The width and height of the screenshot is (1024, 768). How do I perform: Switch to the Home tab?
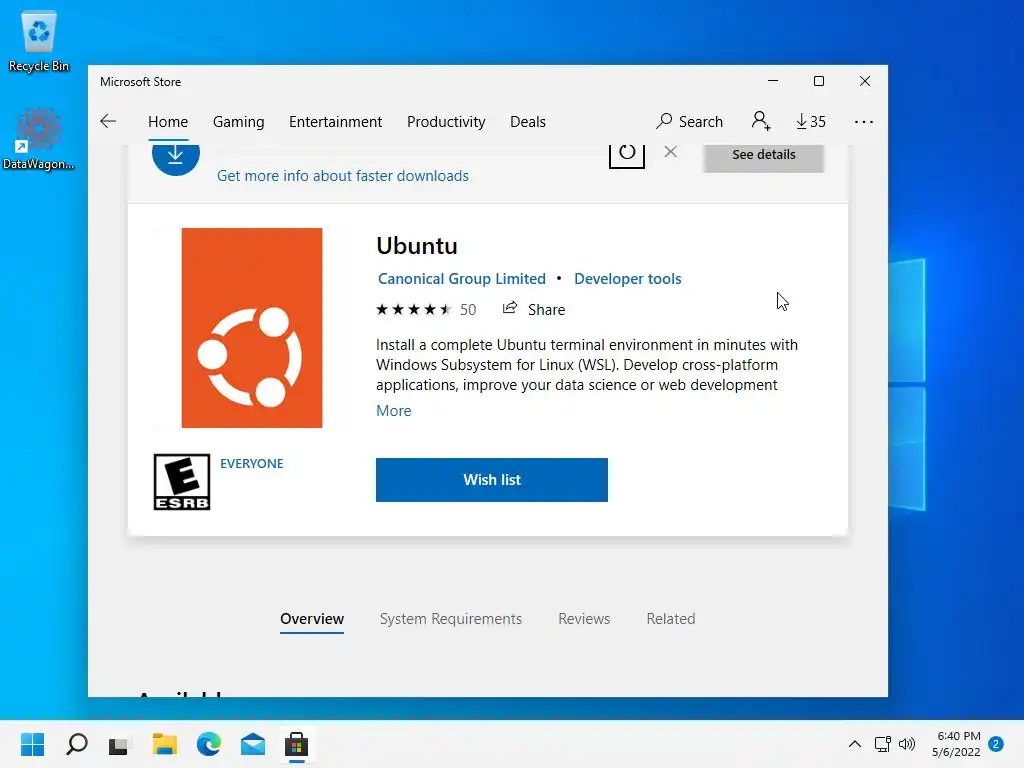(168, 121)
